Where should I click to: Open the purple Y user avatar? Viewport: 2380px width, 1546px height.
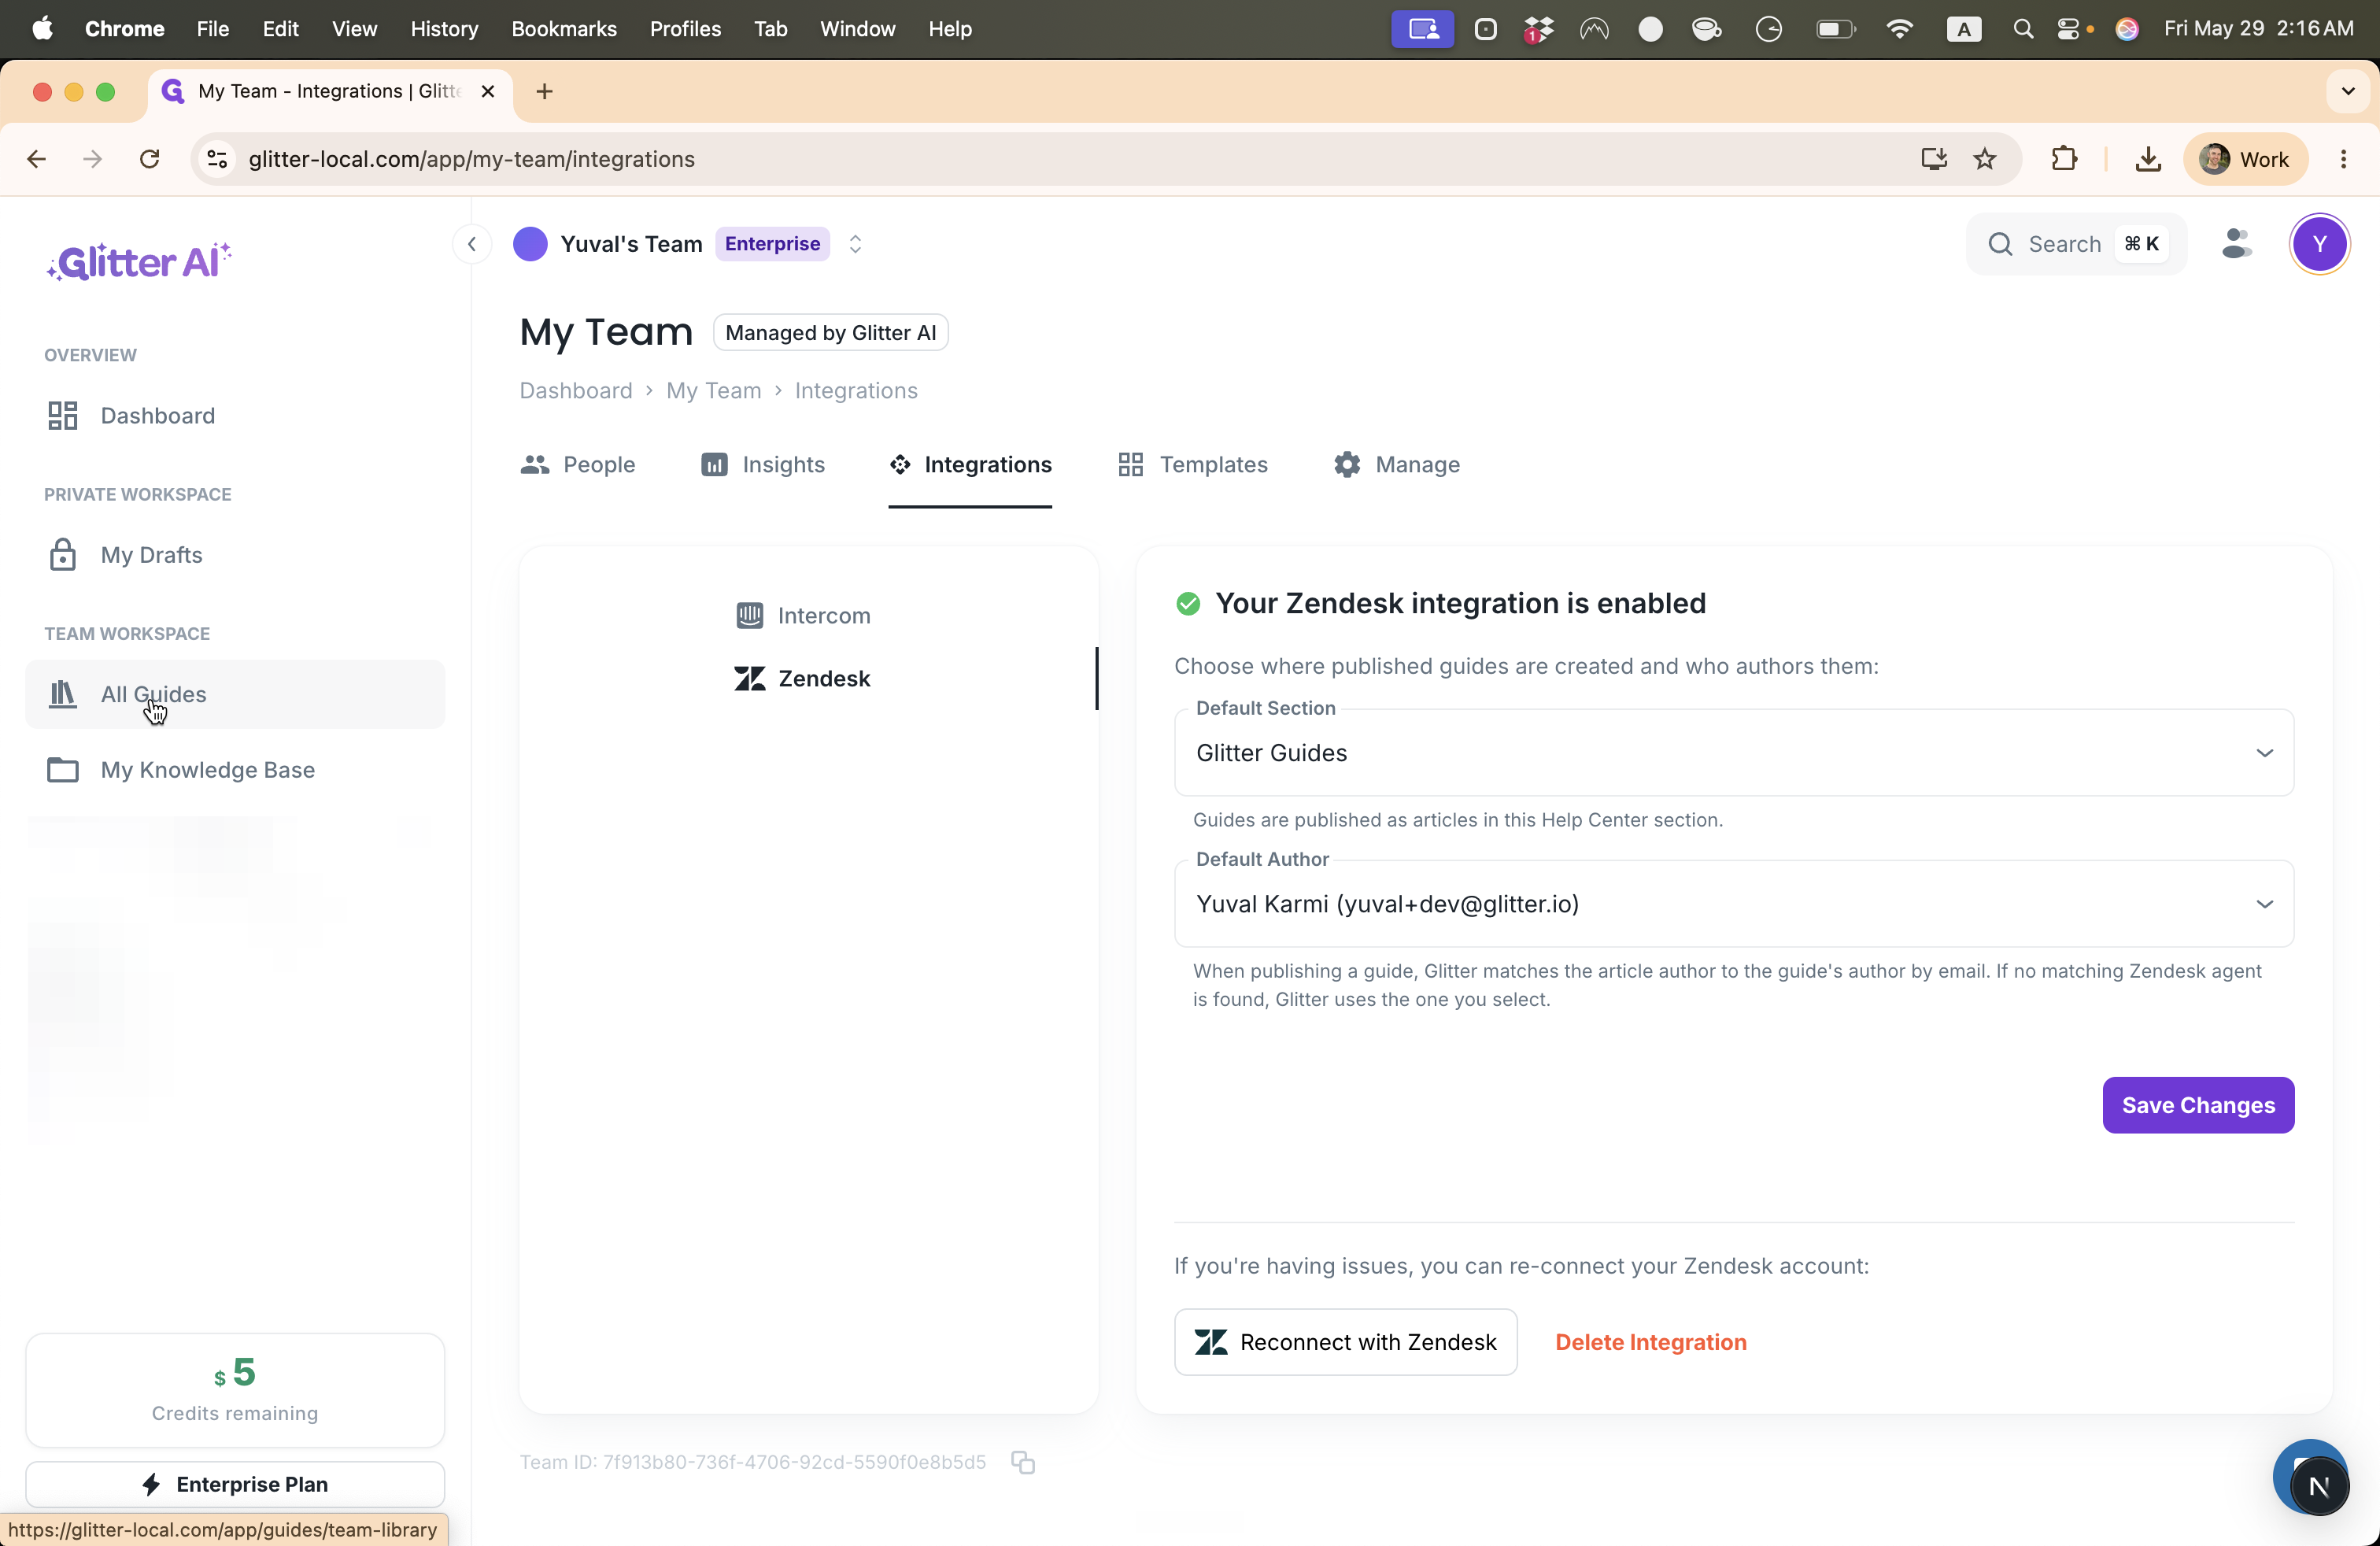click(x=2319, y=244)
